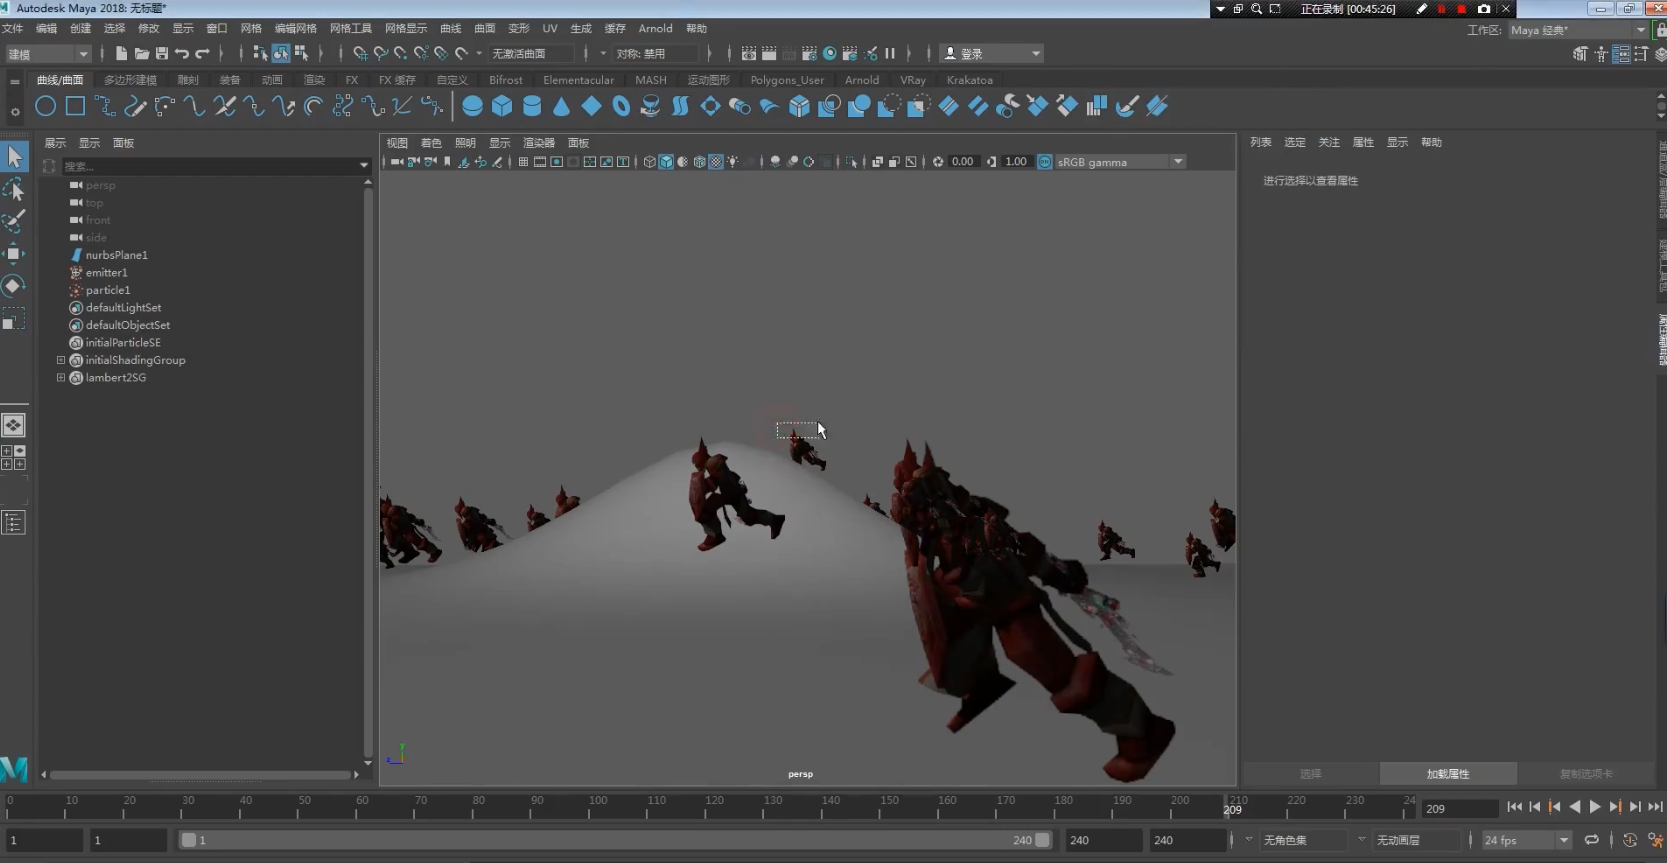Activate the Rotate tool in toolbox
This screenshot has width=1667, height=863.
click(14, 286)
